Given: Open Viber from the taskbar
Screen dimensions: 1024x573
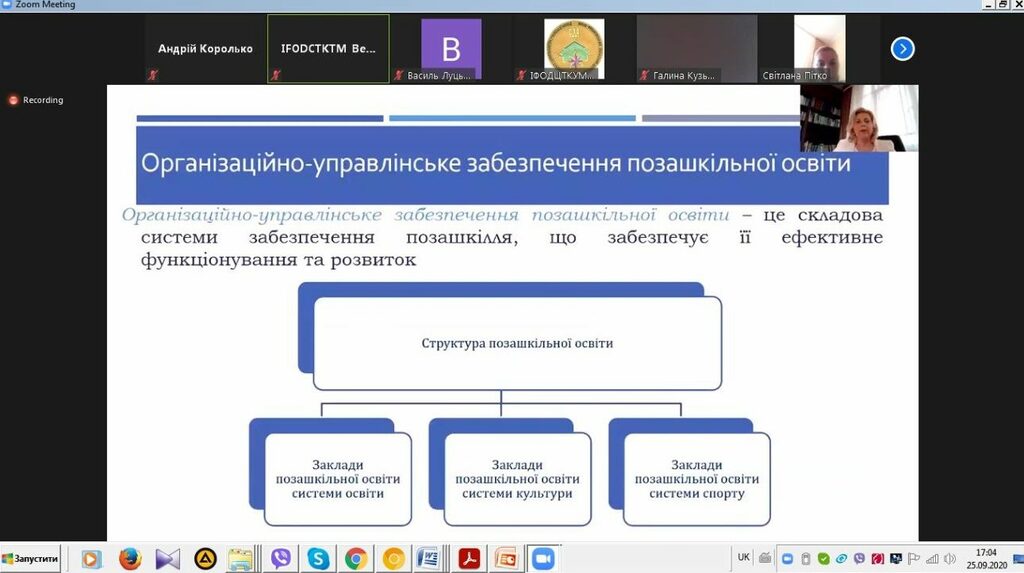Looking at the screenshot, I should click(281, 559).
